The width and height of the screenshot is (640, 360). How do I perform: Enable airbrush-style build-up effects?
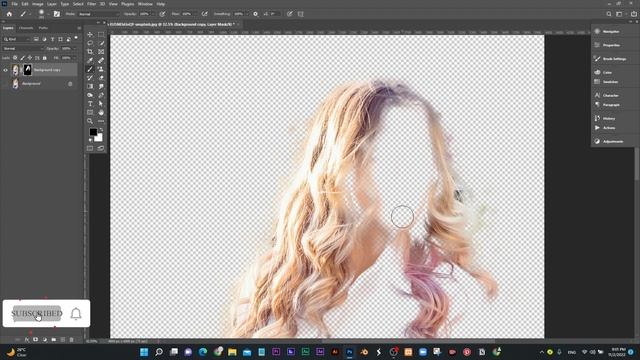click(x=204, y=14)
